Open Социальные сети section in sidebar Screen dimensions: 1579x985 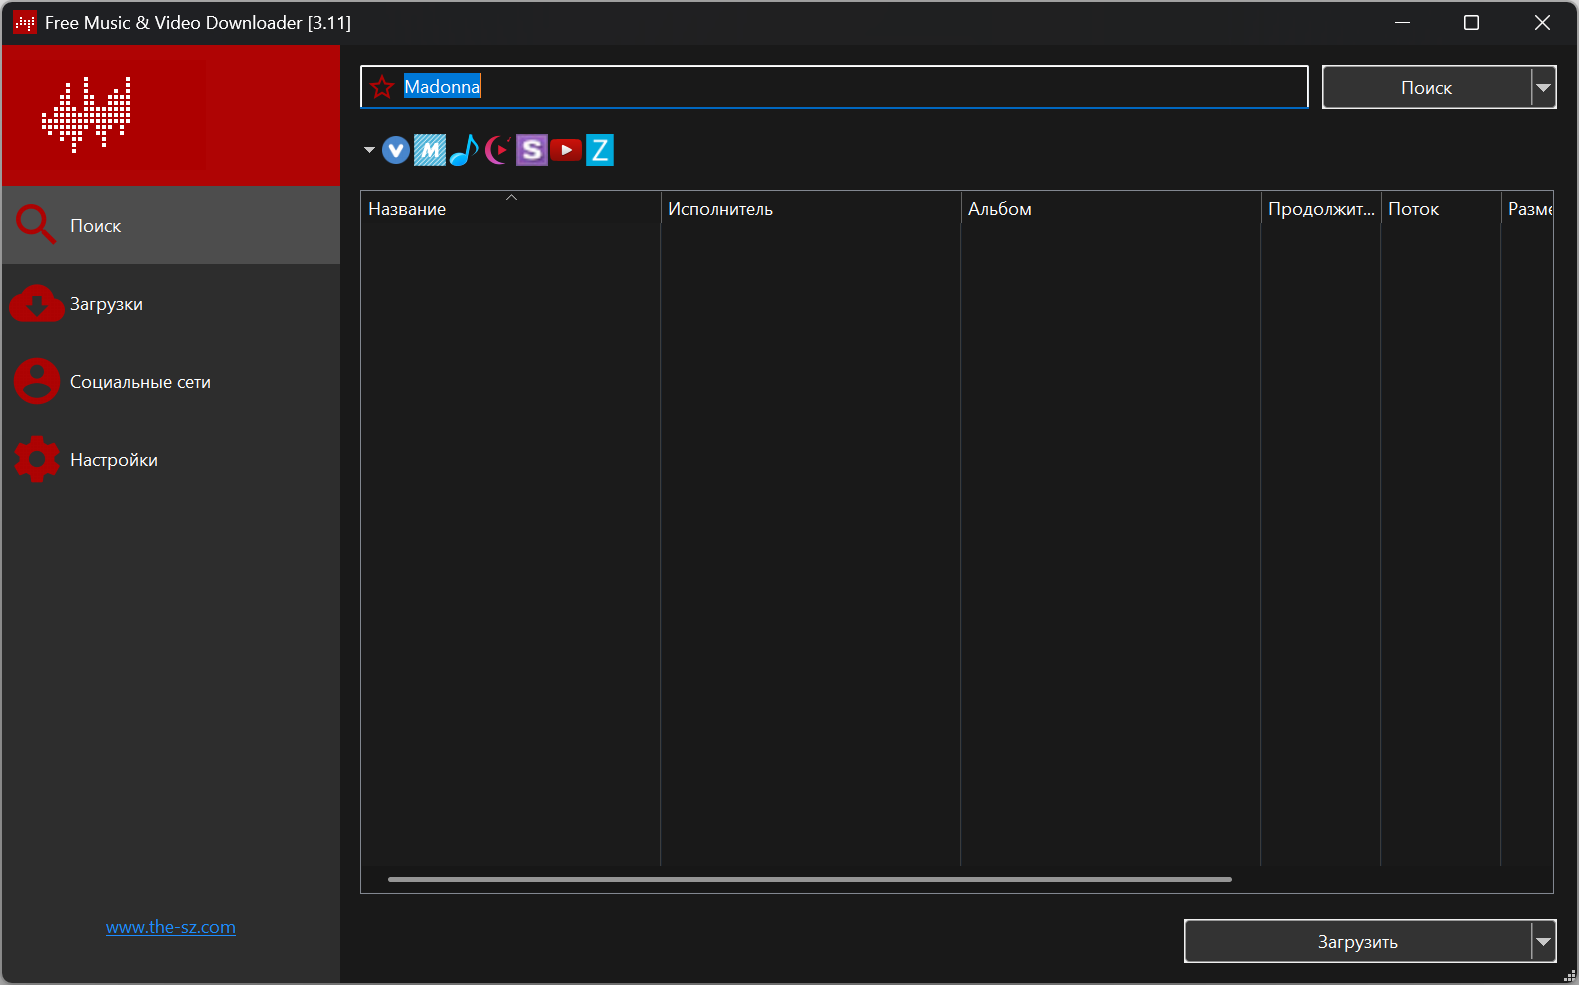pyautogui.click(x=171, y=381)
